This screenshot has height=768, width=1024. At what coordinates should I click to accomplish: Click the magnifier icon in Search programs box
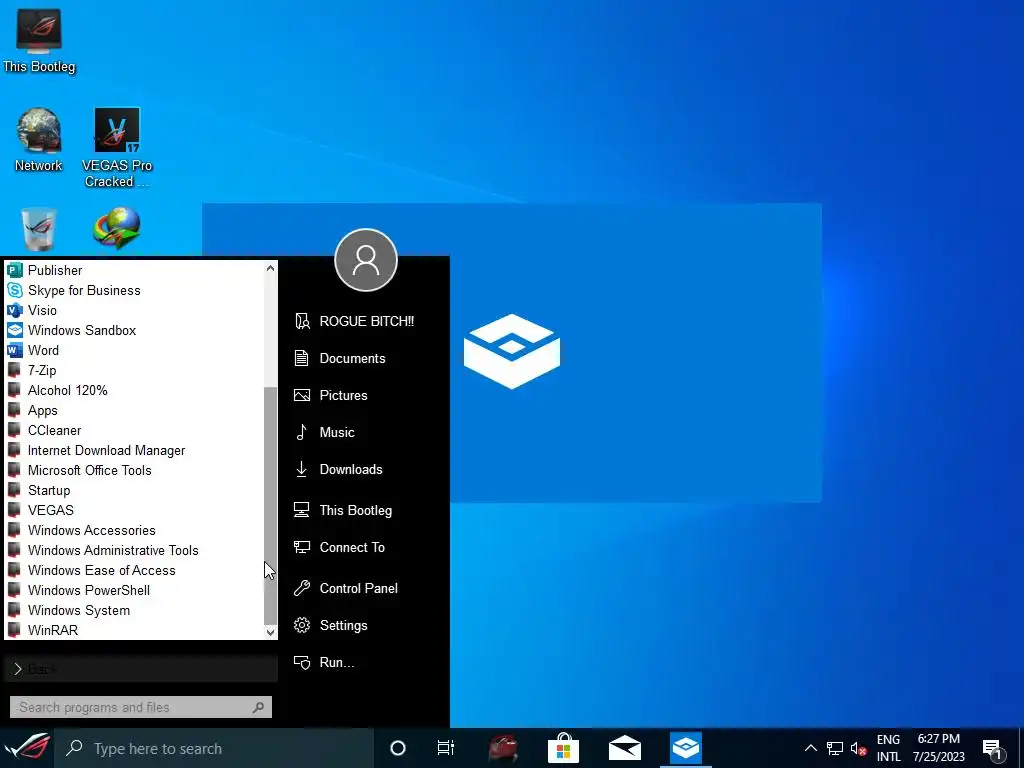pos(259,707)
